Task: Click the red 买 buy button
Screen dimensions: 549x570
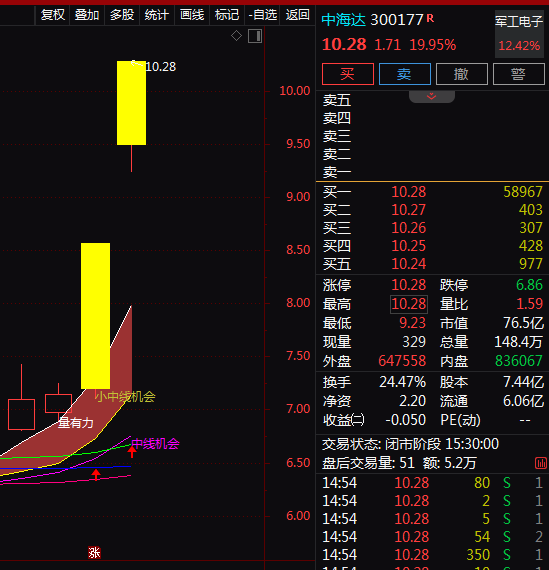Action: [348, 74]
